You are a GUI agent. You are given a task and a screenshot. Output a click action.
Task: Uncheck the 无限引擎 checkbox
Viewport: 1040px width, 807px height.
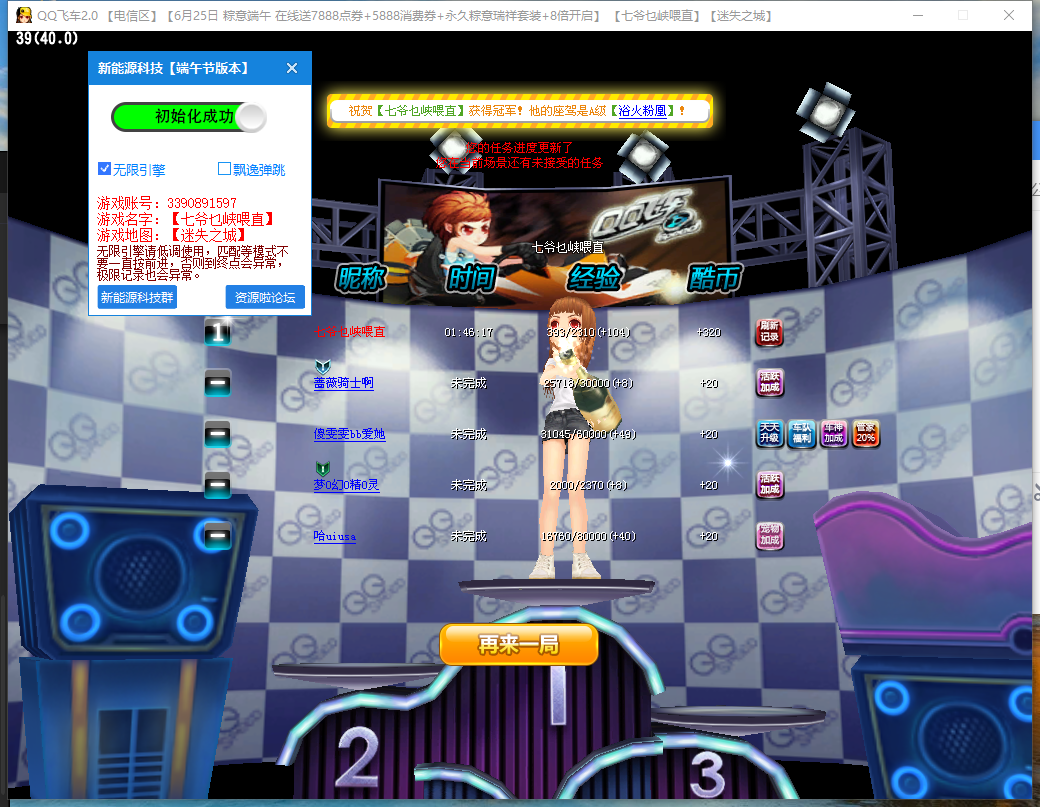tap(104, 168)
